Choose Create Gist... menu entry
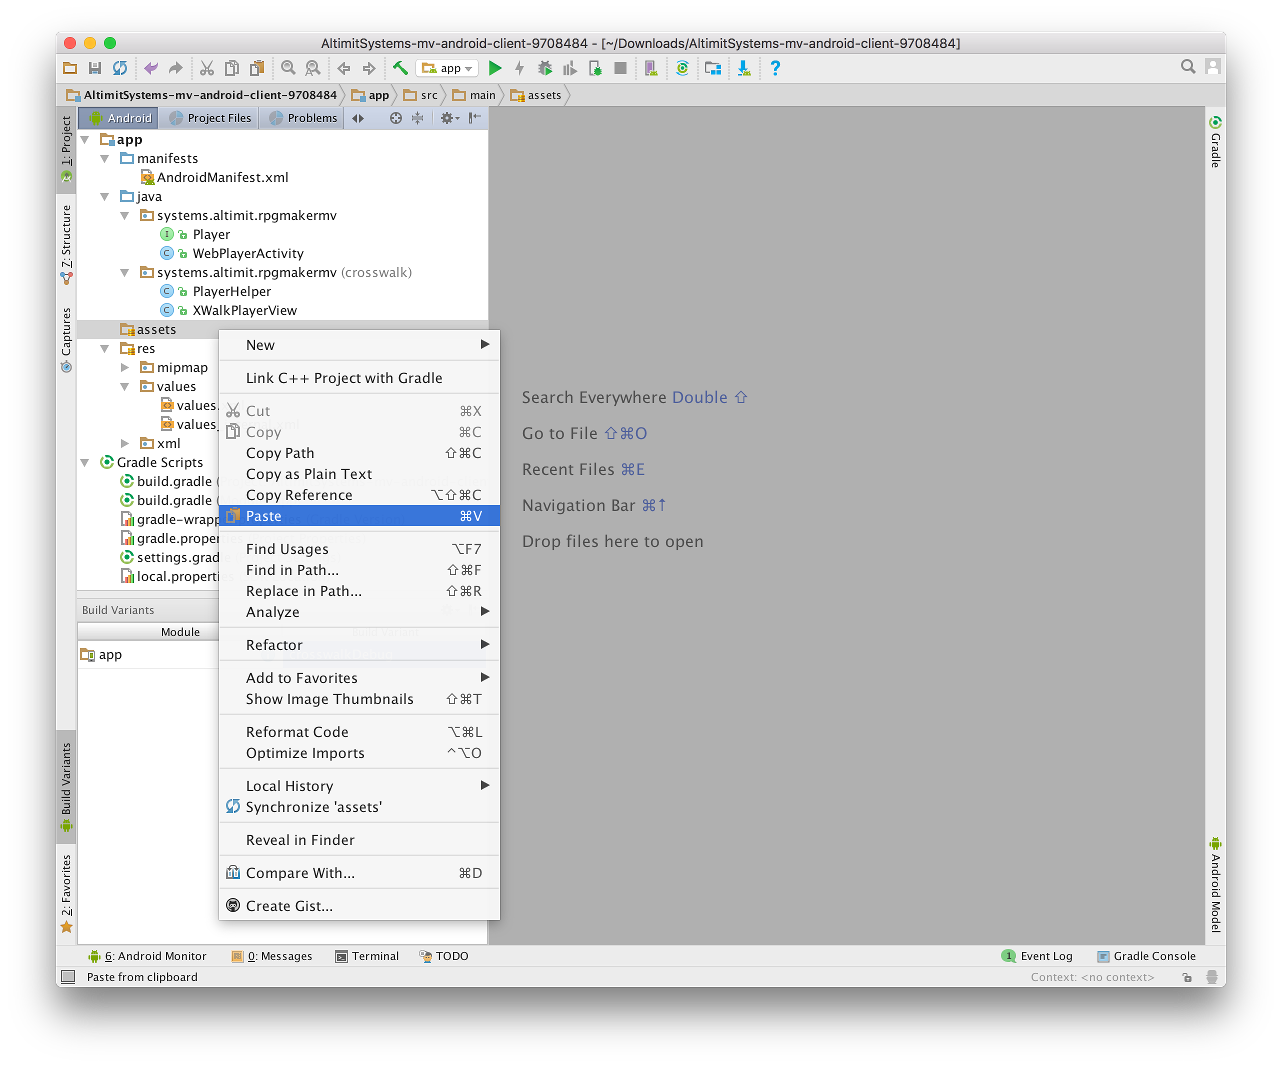This screenshot has height=1067, width=1282. (359, 906)
